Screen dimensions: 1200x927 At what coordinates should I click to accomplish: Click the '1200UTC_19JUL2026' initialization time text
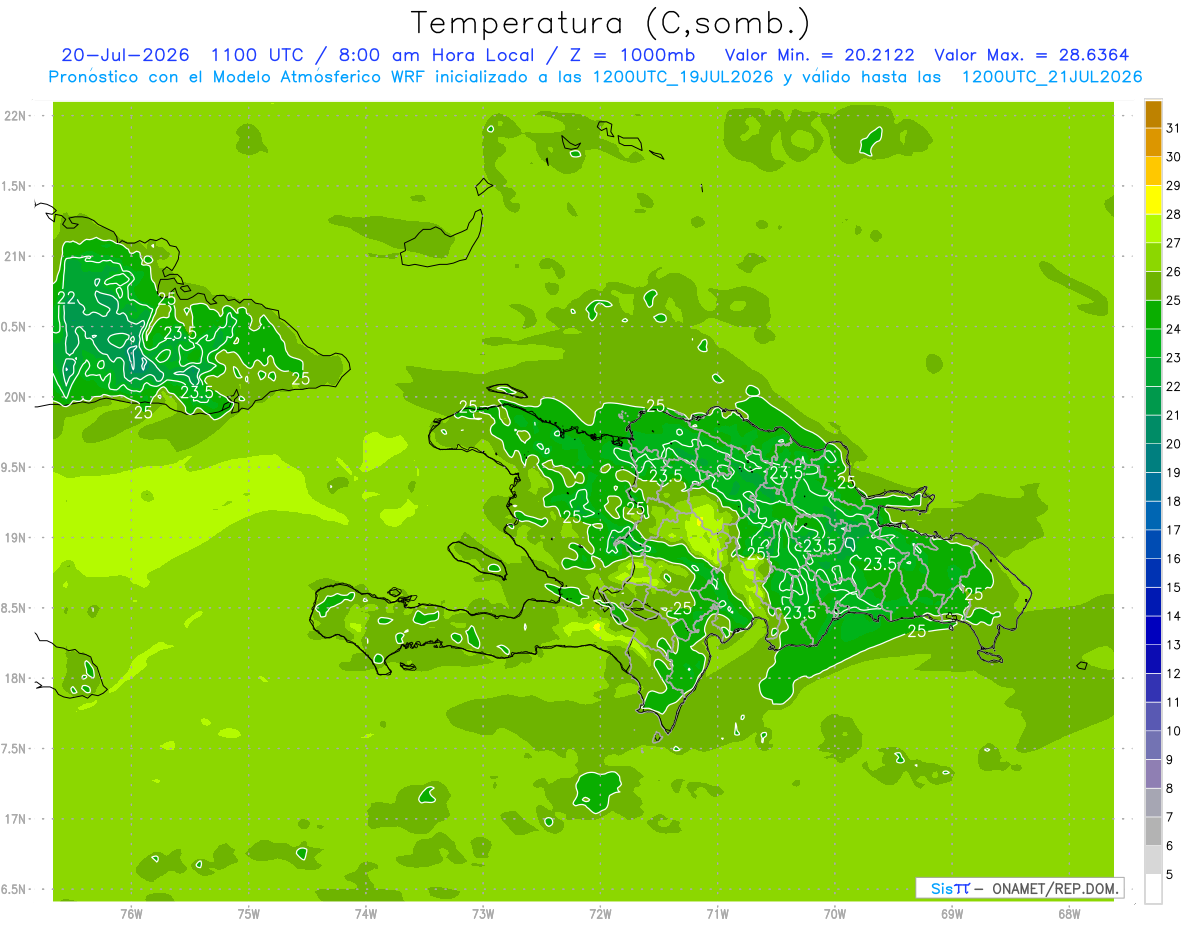pyautogui.click(x=683, y=77)
